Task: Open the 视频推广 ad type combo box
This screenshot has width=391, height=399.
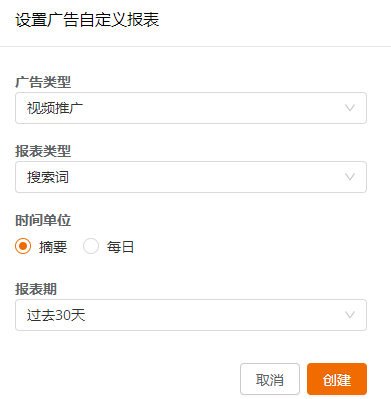Action: [191, 108]
